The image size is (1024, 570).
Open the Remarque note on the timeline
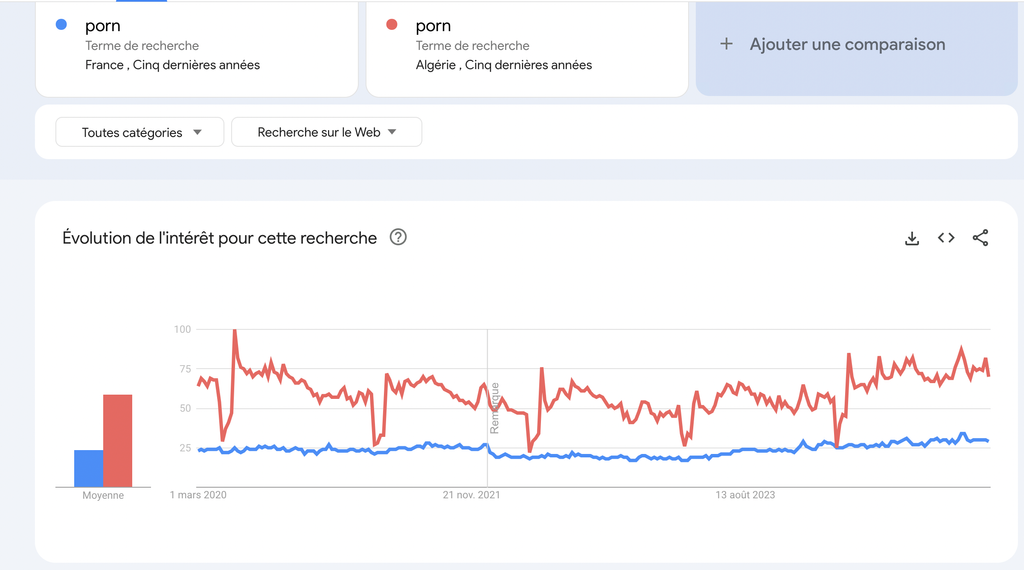click(x=494, y=407)
